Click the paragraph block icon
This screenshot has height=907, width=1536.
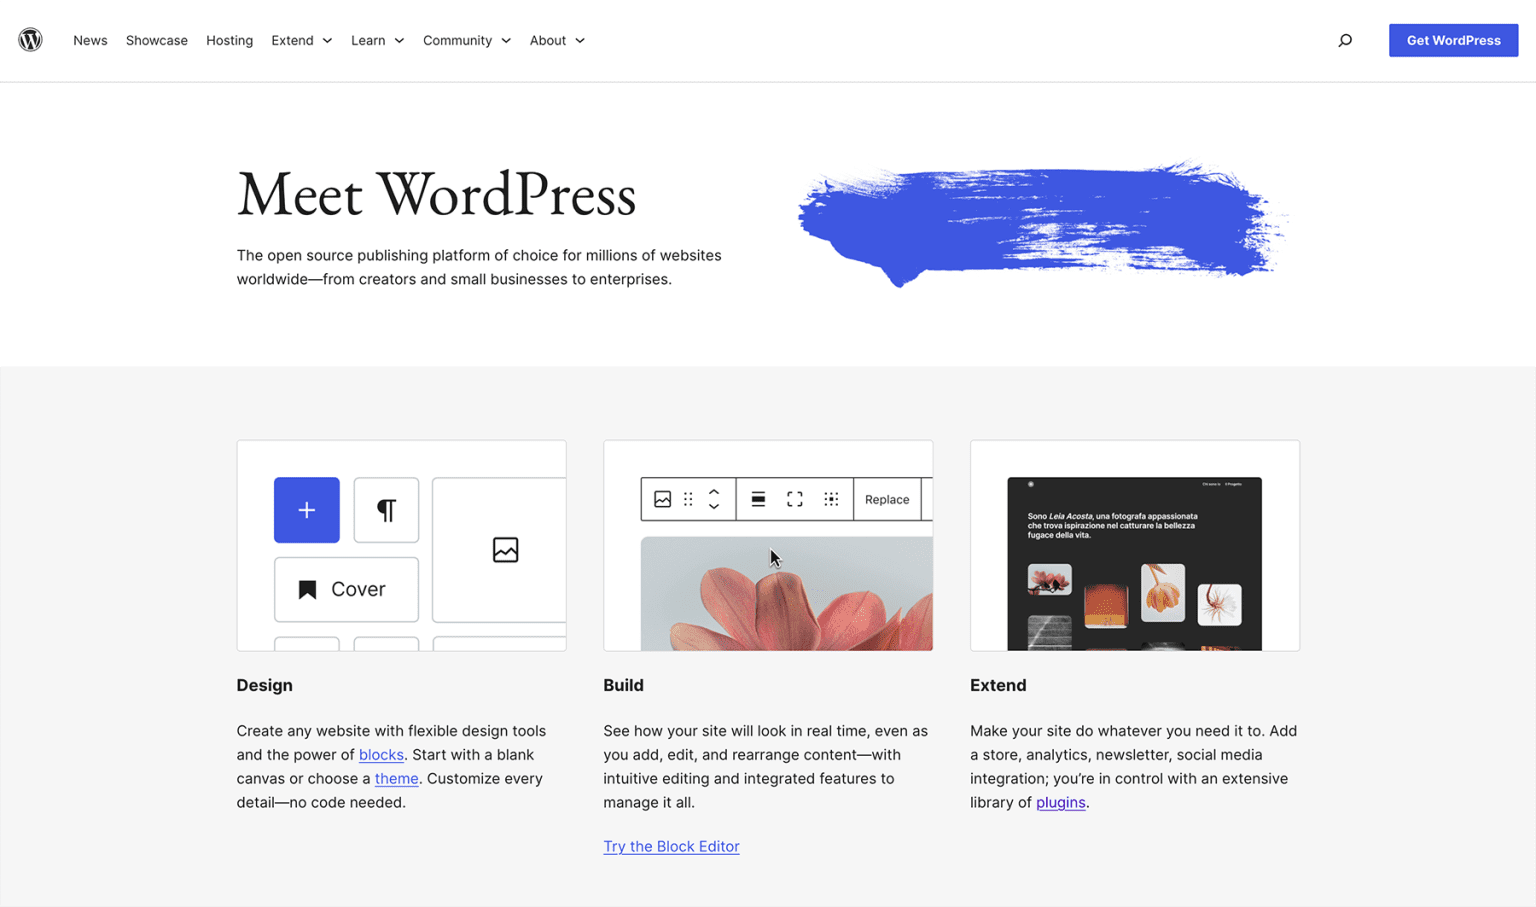[386, 510]
